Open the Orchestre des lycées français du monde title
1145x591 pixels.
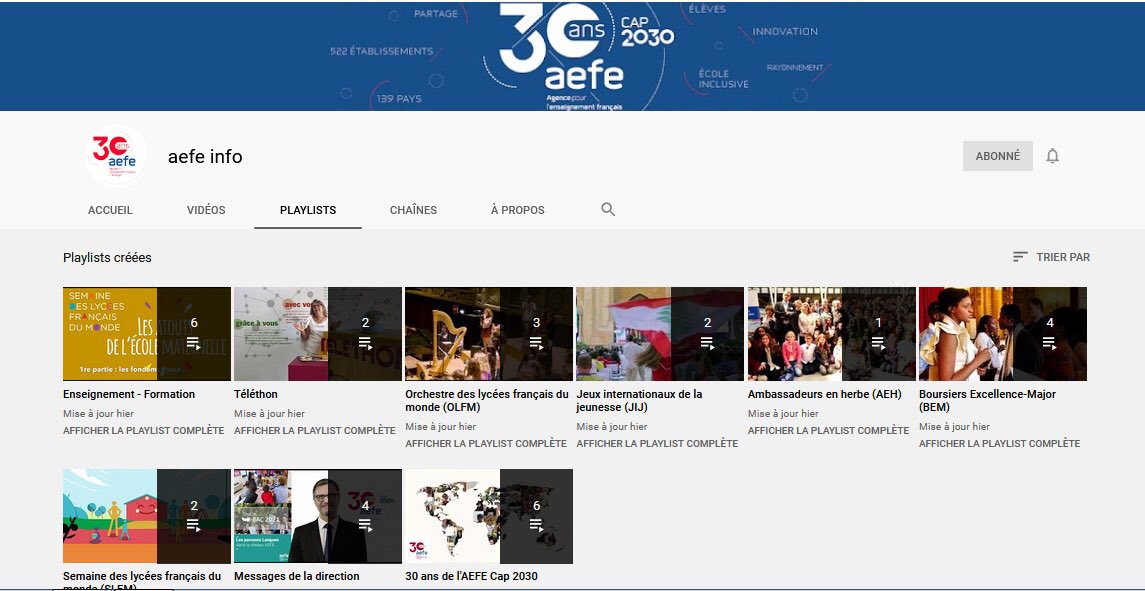click(486, 400)
